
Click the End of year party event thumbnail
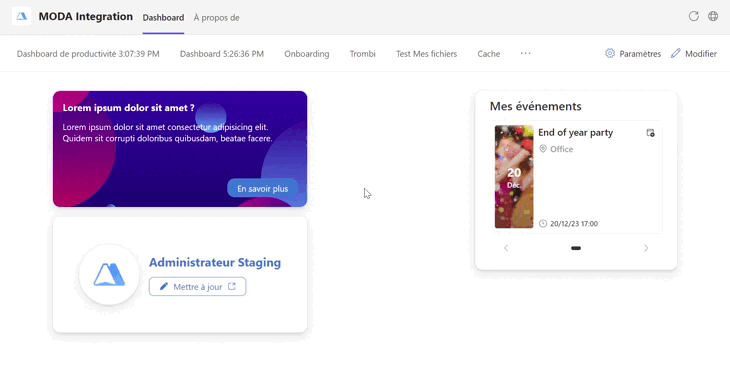click(514, 177)
